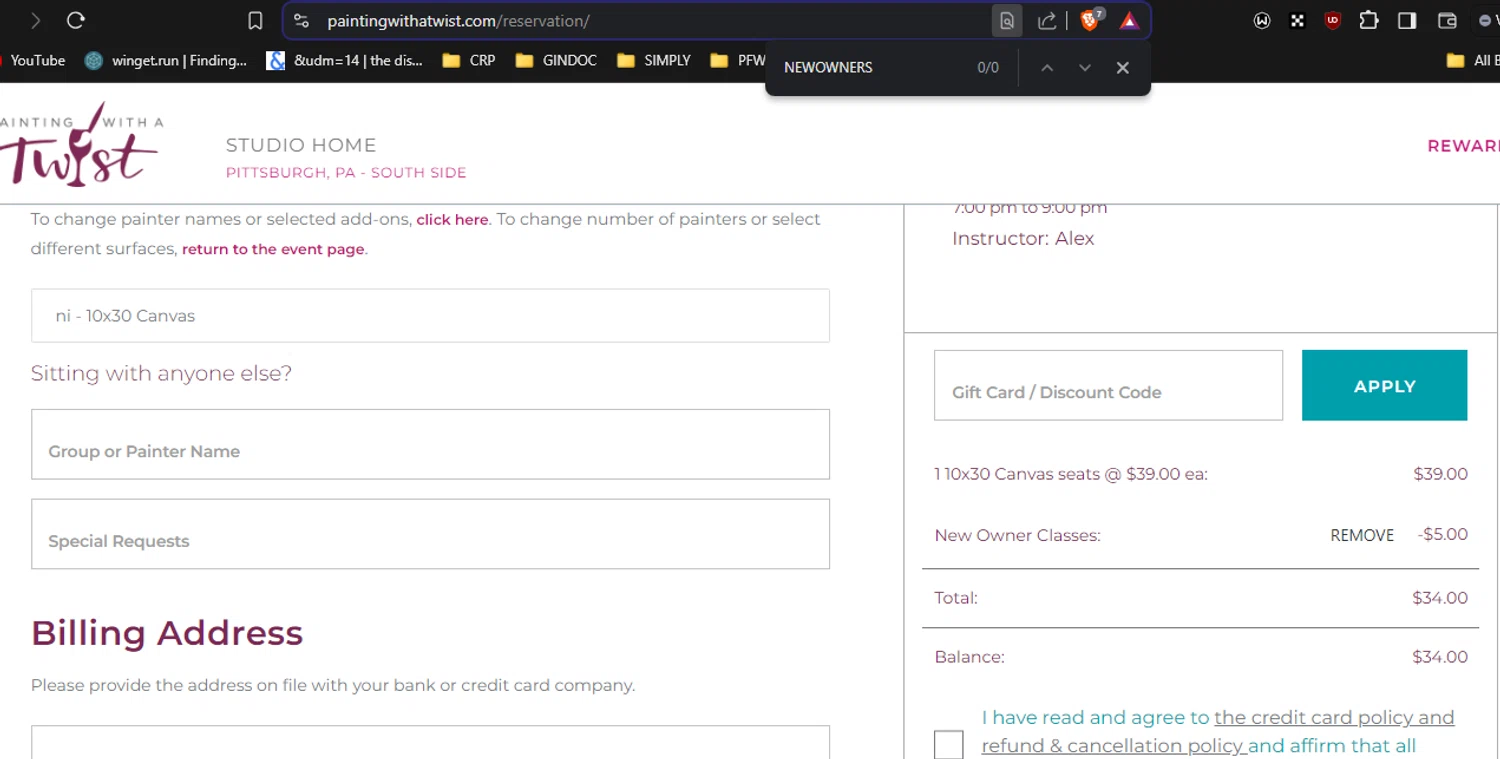Image resolution: width=1500 pixels, height=759 pixels.
Task: Open site information icon in address bar
Action: 301,21
